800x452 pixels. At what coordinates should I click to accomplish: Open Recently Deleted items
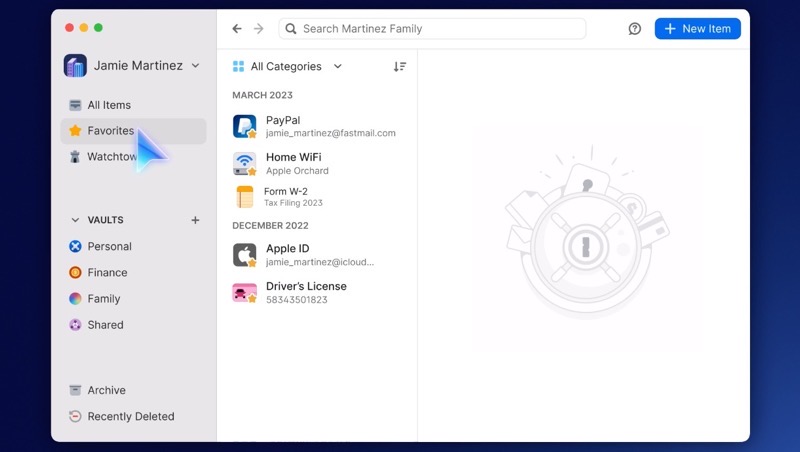pyautogui.click(x=133, y=416)
